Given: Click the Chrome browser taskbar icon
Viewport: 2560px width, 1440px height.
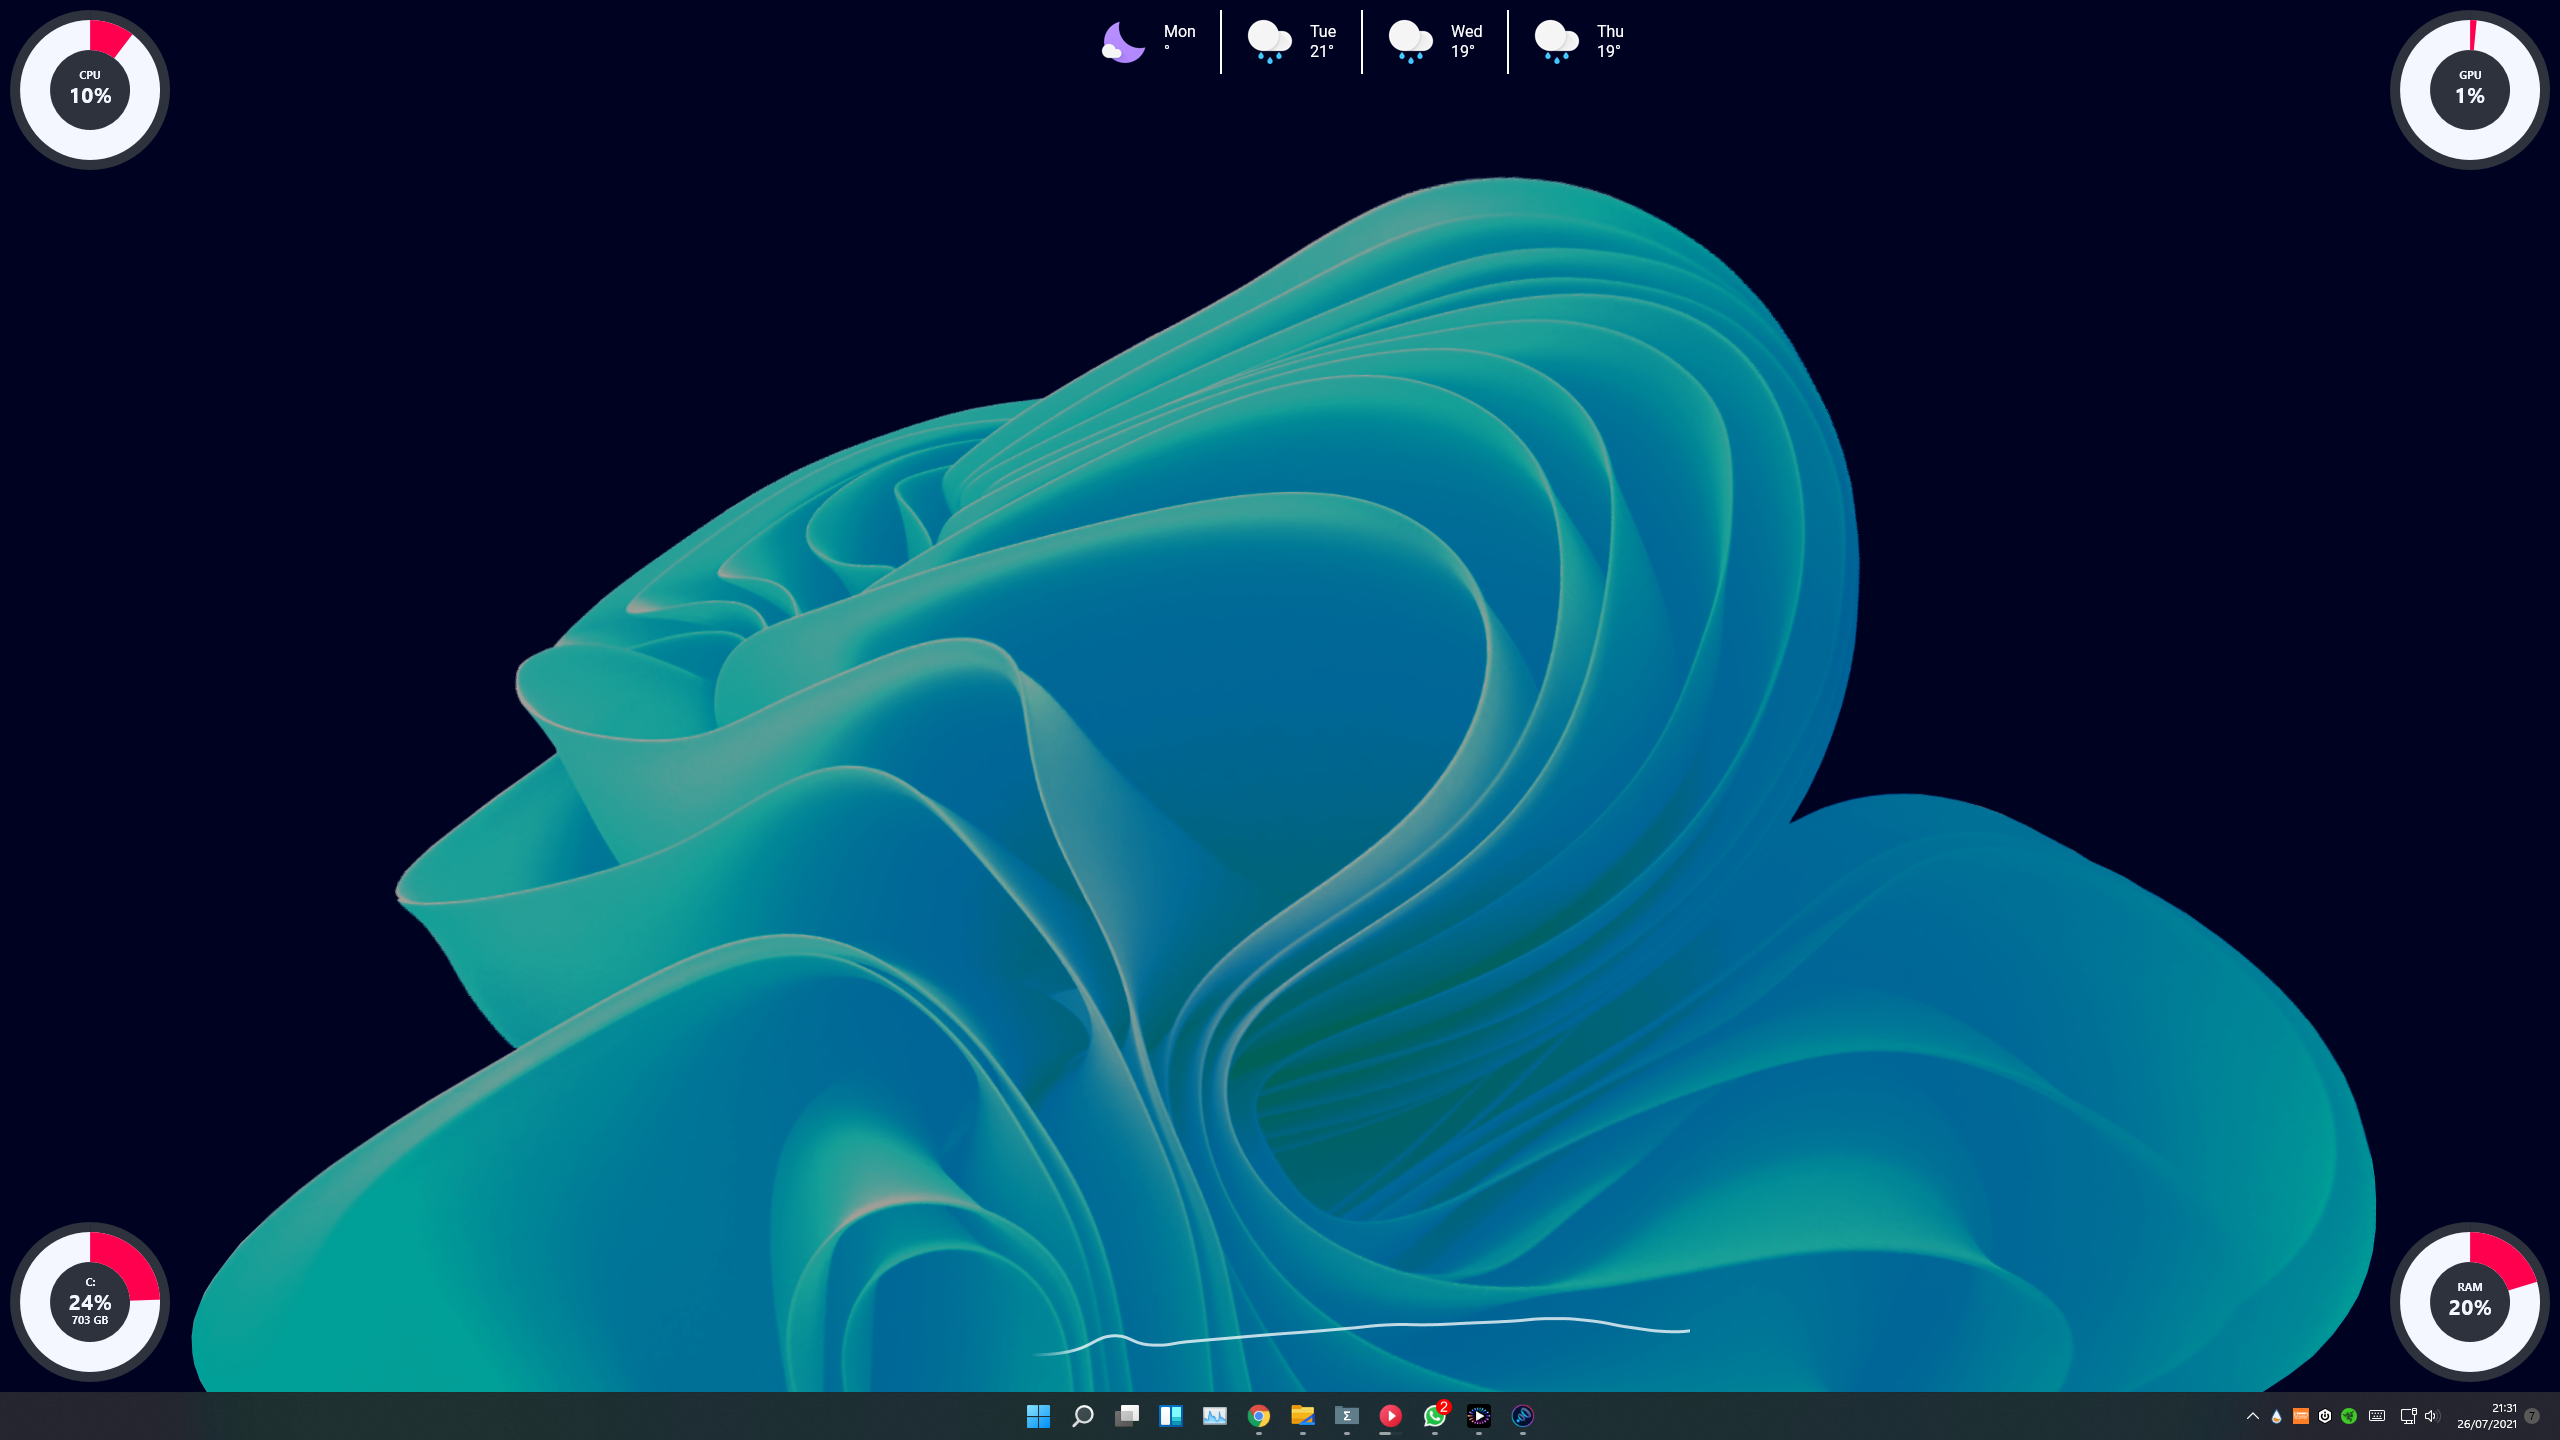Looking at the screenshot, I should tap(1259, 1415).
